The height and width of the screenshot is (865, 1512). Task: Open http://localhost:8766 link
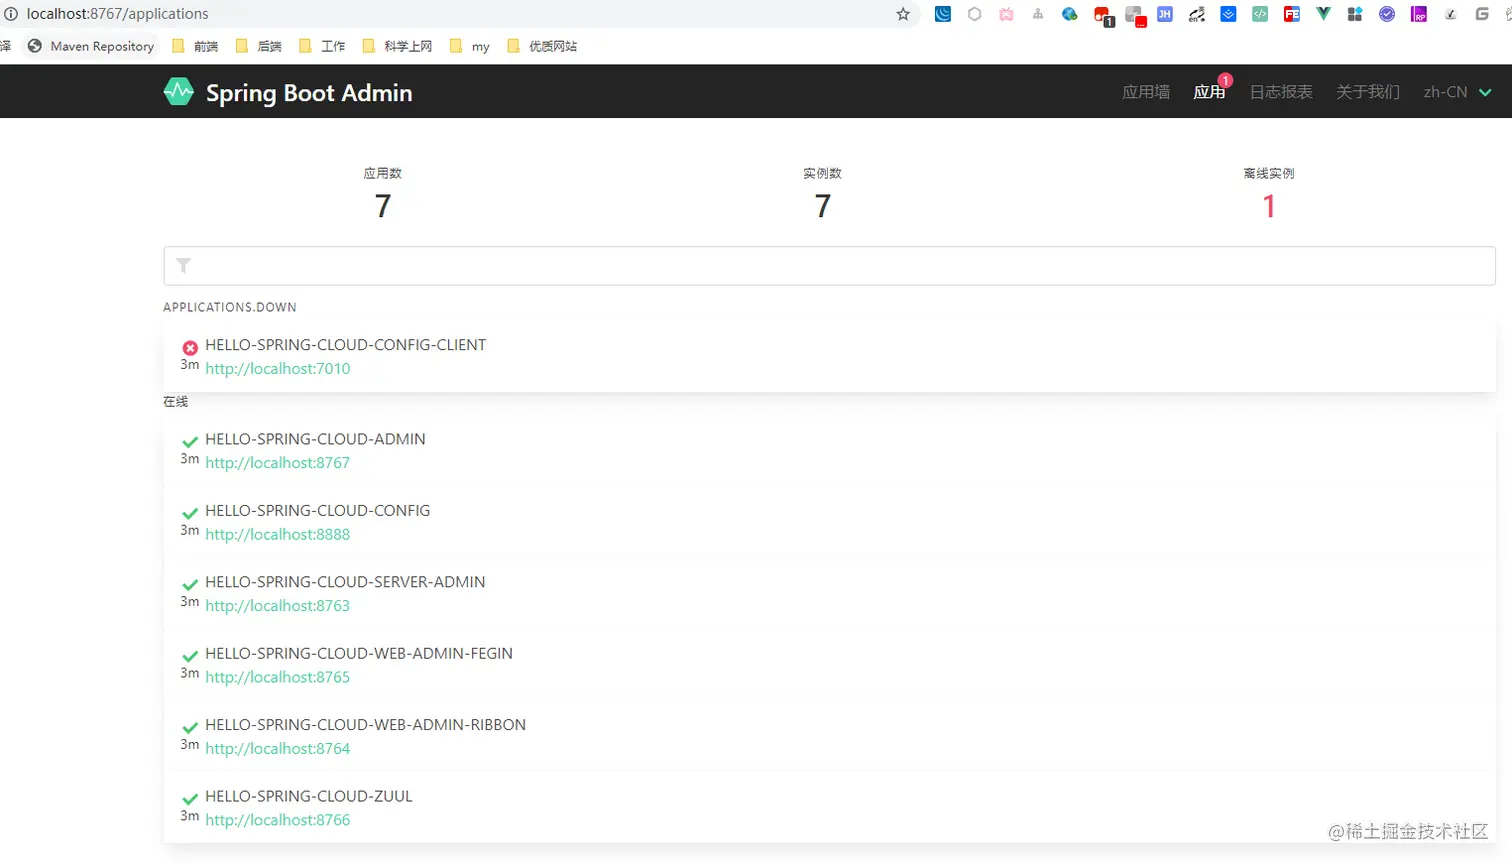point(277,819)
